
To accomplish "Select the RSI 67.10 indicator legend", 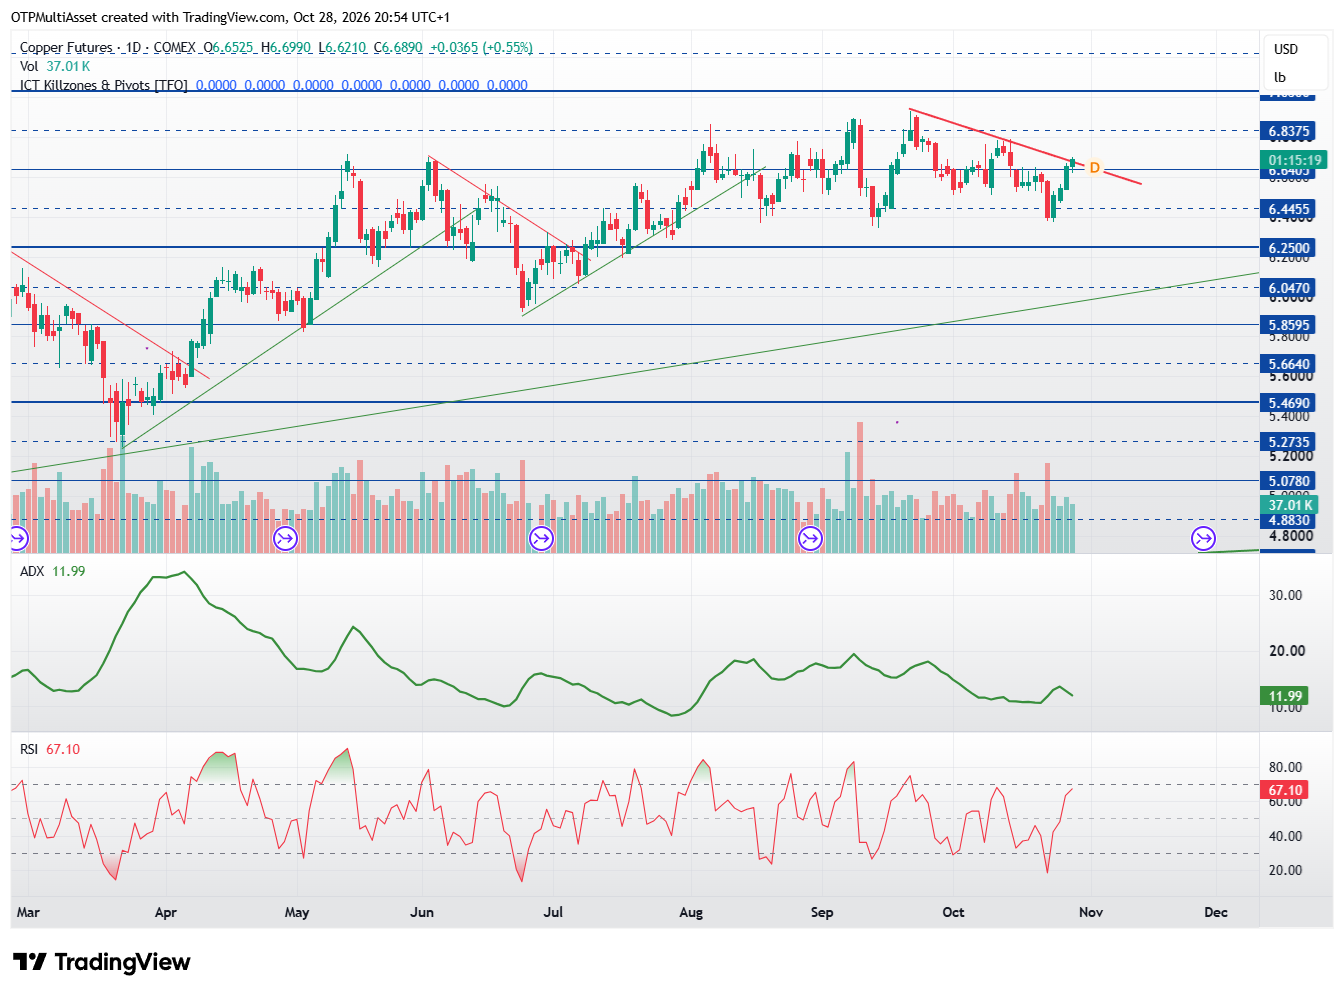I will coord(49,749).
